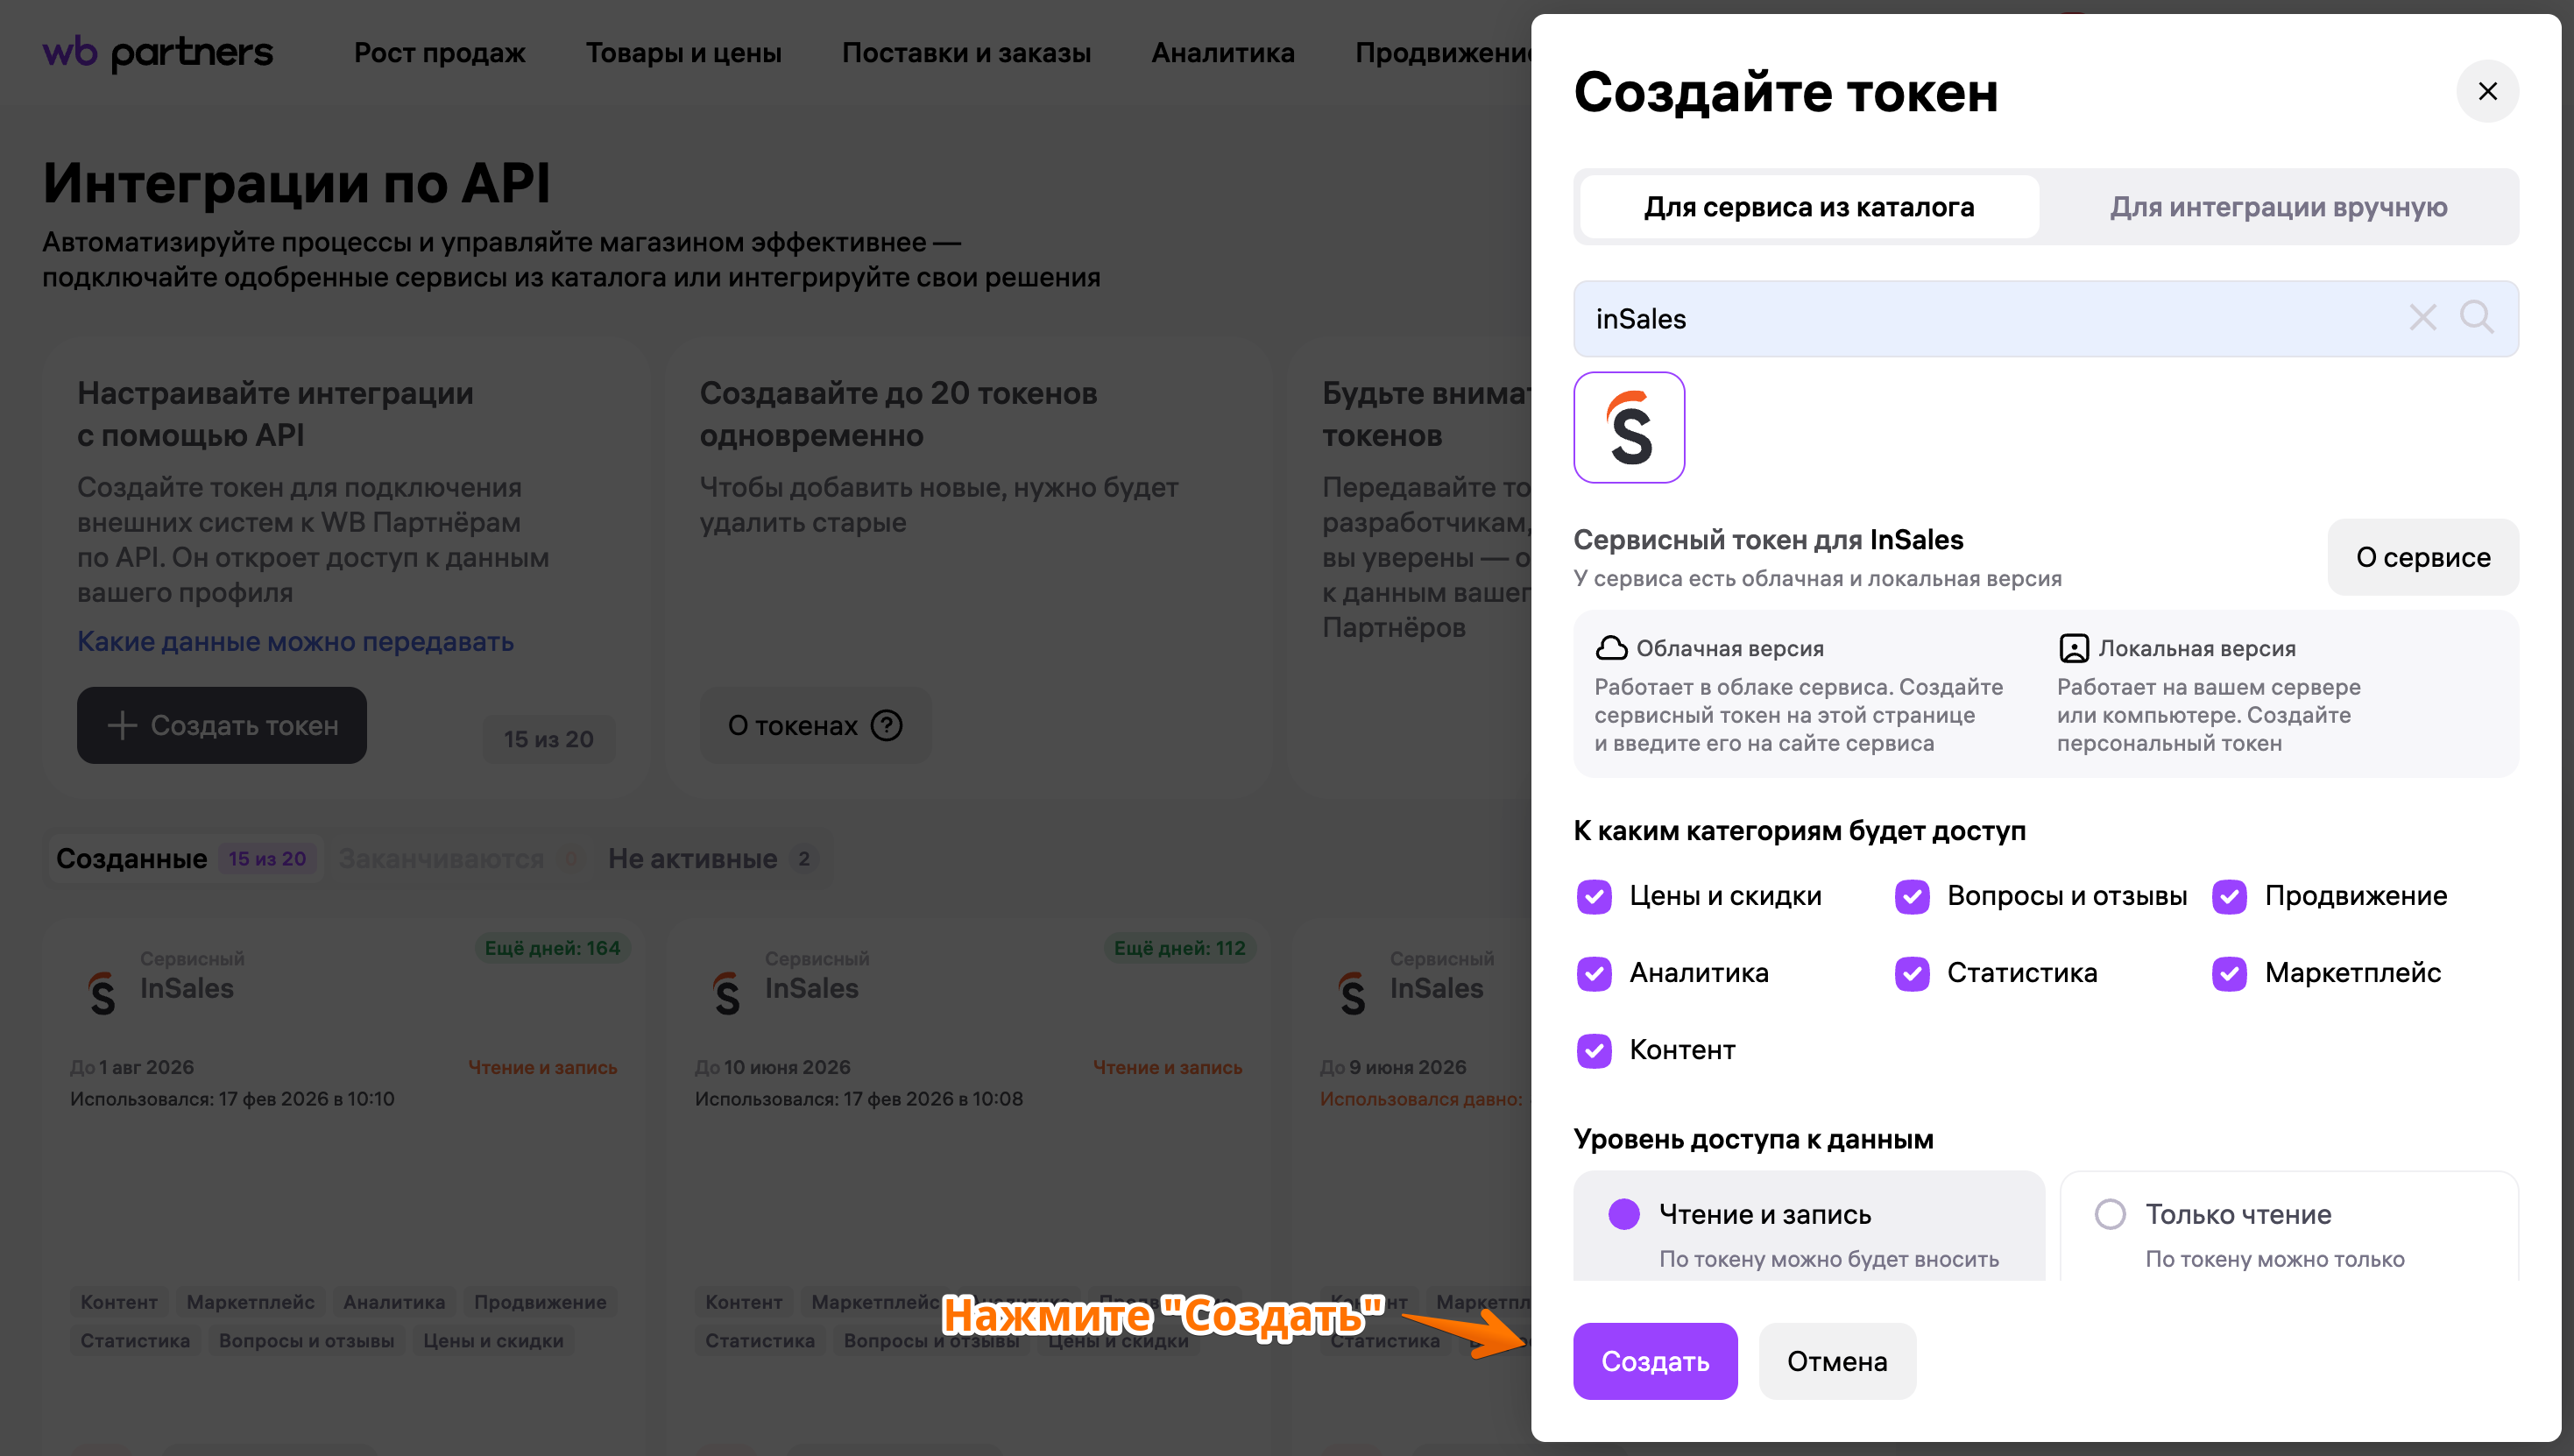
Task: Click the question mark icon beside О токенах
Action: pos(886,726)
